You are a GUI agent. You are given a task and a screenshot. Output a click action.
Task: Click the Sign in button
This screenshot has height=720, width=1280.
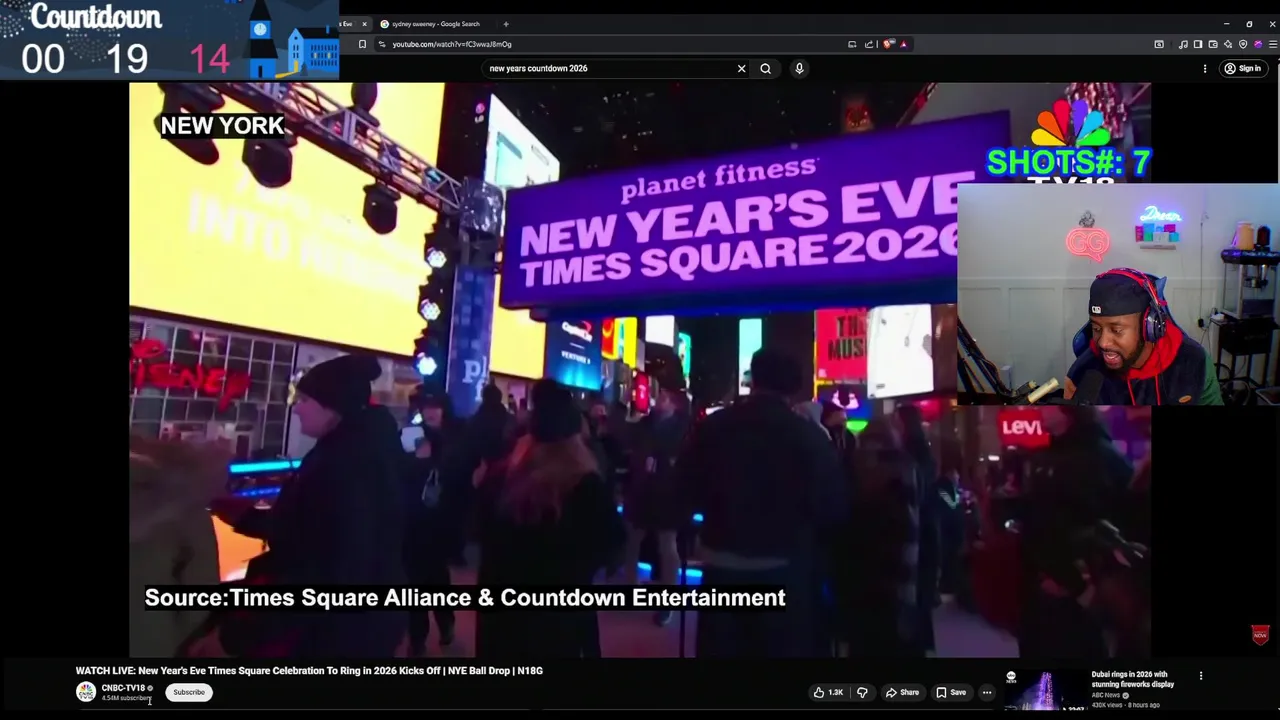click(1244, 68)
